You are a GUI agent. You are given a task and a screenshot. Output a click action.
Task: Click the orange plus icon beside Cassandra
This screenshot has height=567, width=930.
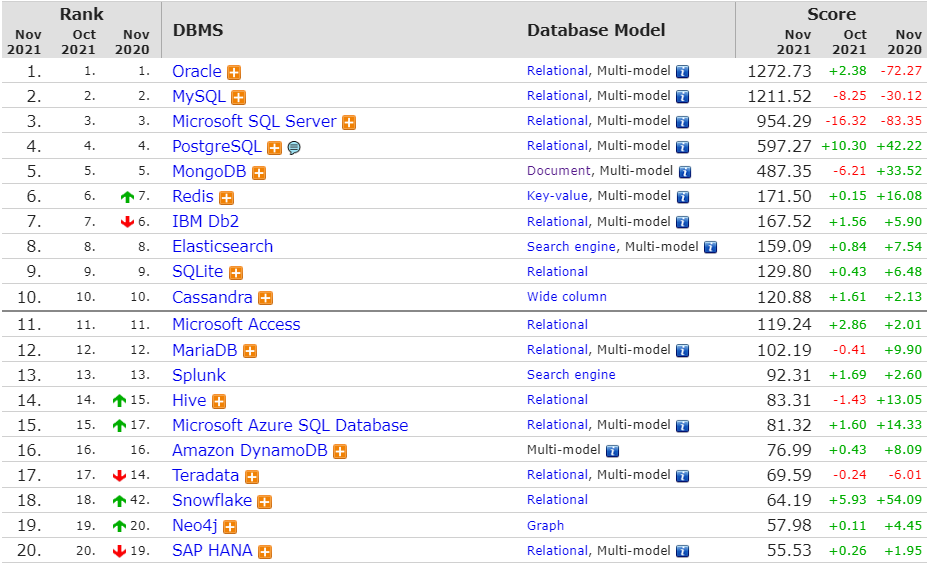point(265,298)
